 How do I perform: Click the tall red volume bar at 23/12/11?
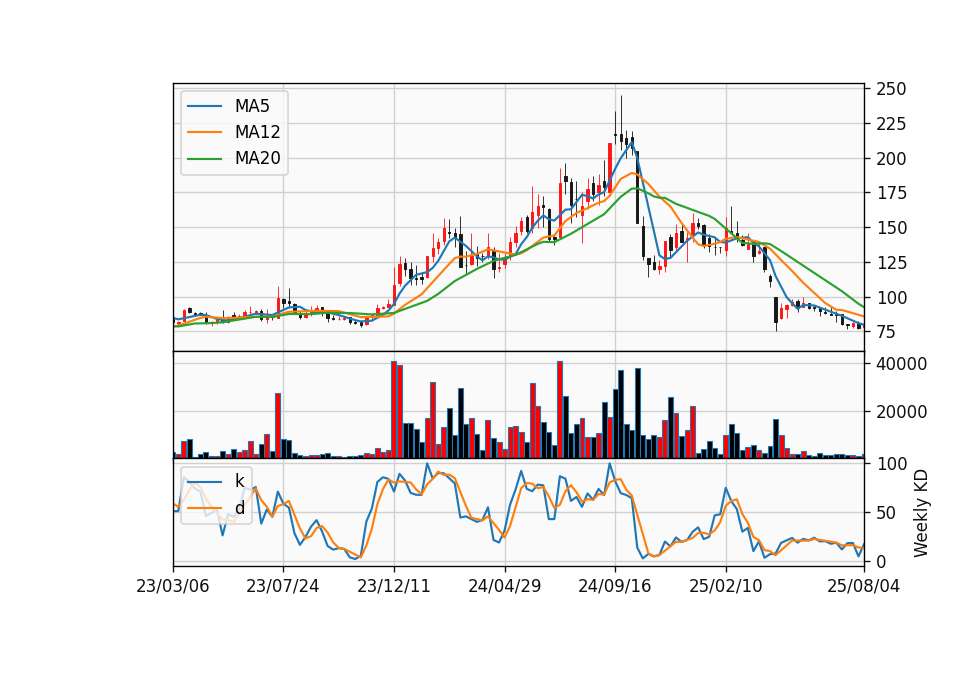(x=394, y=410)
